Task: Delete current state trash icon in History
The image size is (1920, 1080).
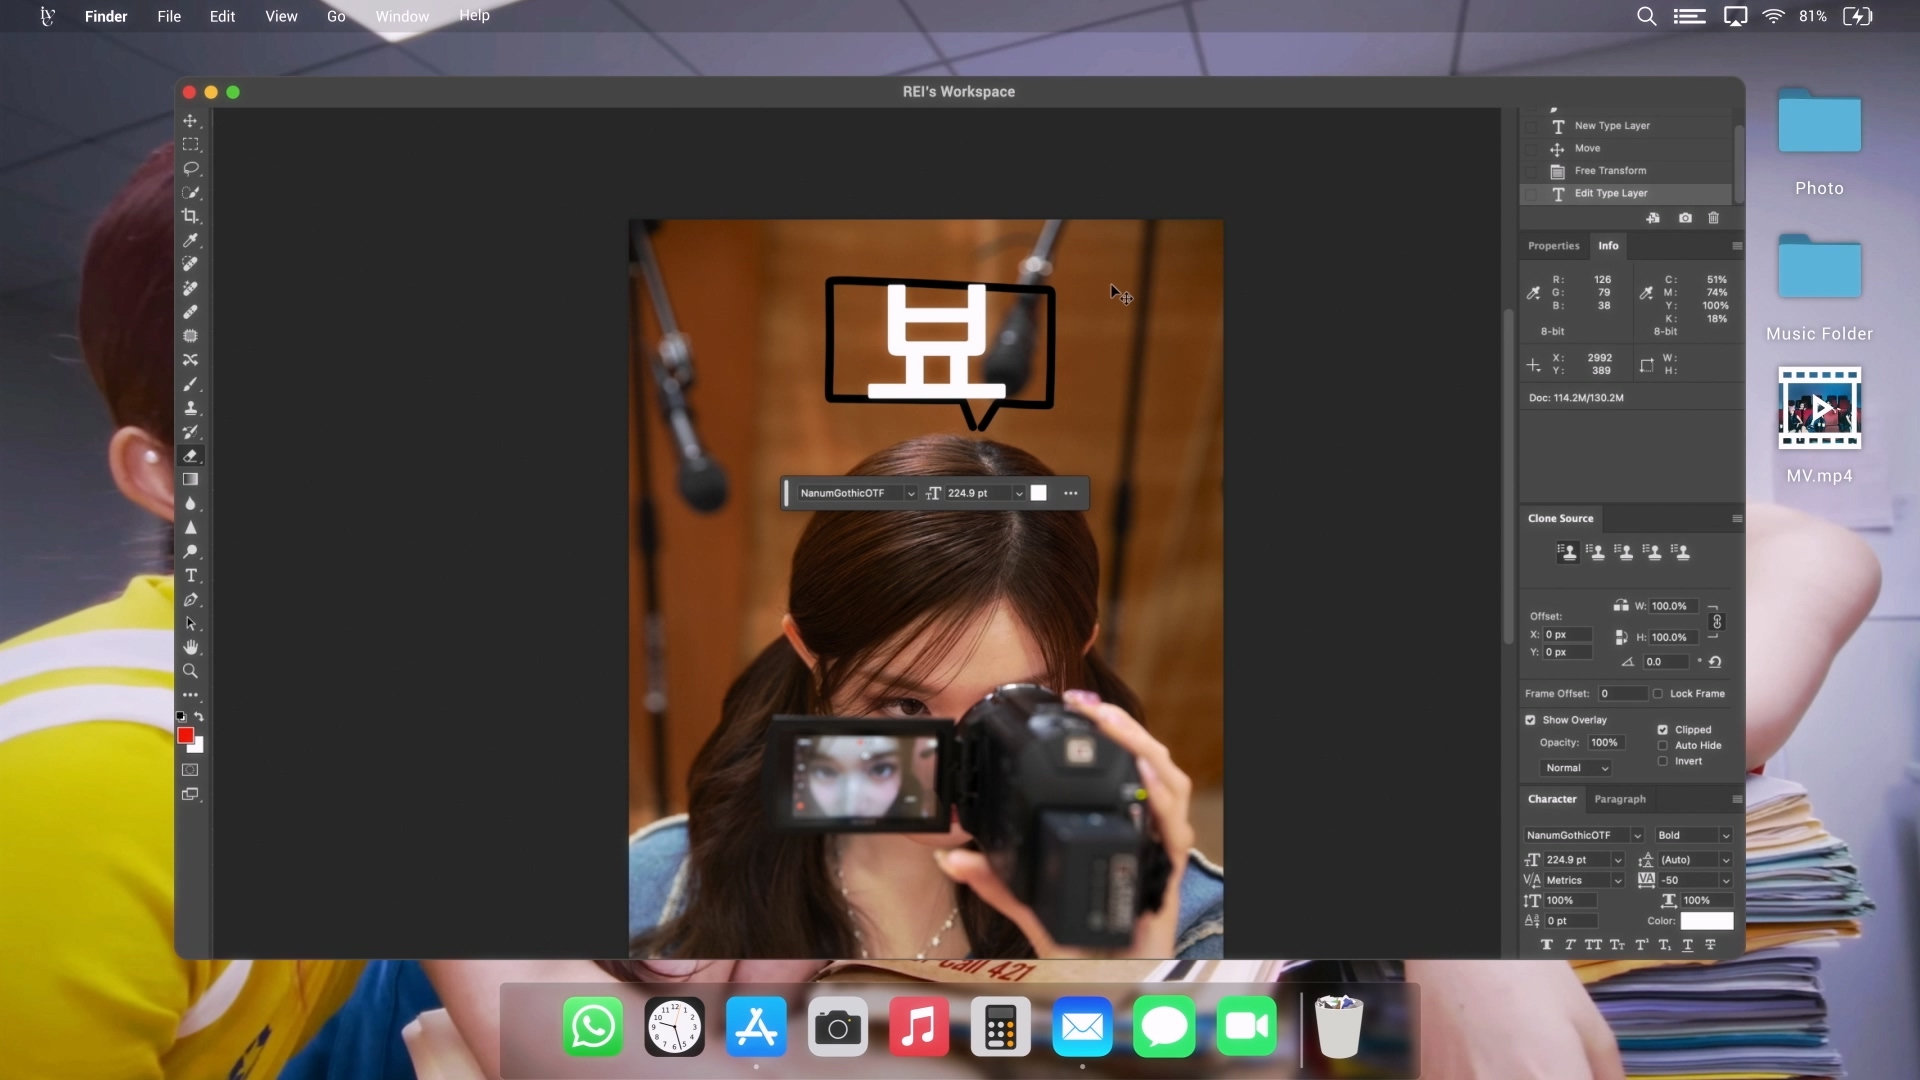Action: 1714,218
